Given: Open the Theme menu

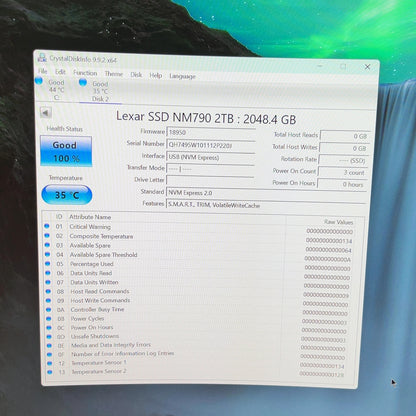Looking at the screenshot, I should [x=114, y=74].
